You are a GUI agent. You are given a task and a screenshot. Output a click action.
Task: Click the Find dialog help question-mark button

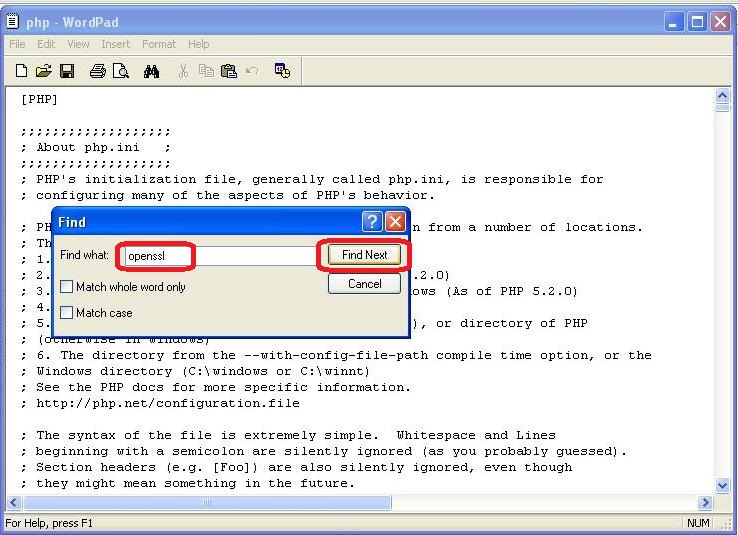pyautogui.click(x=372, y=221)
